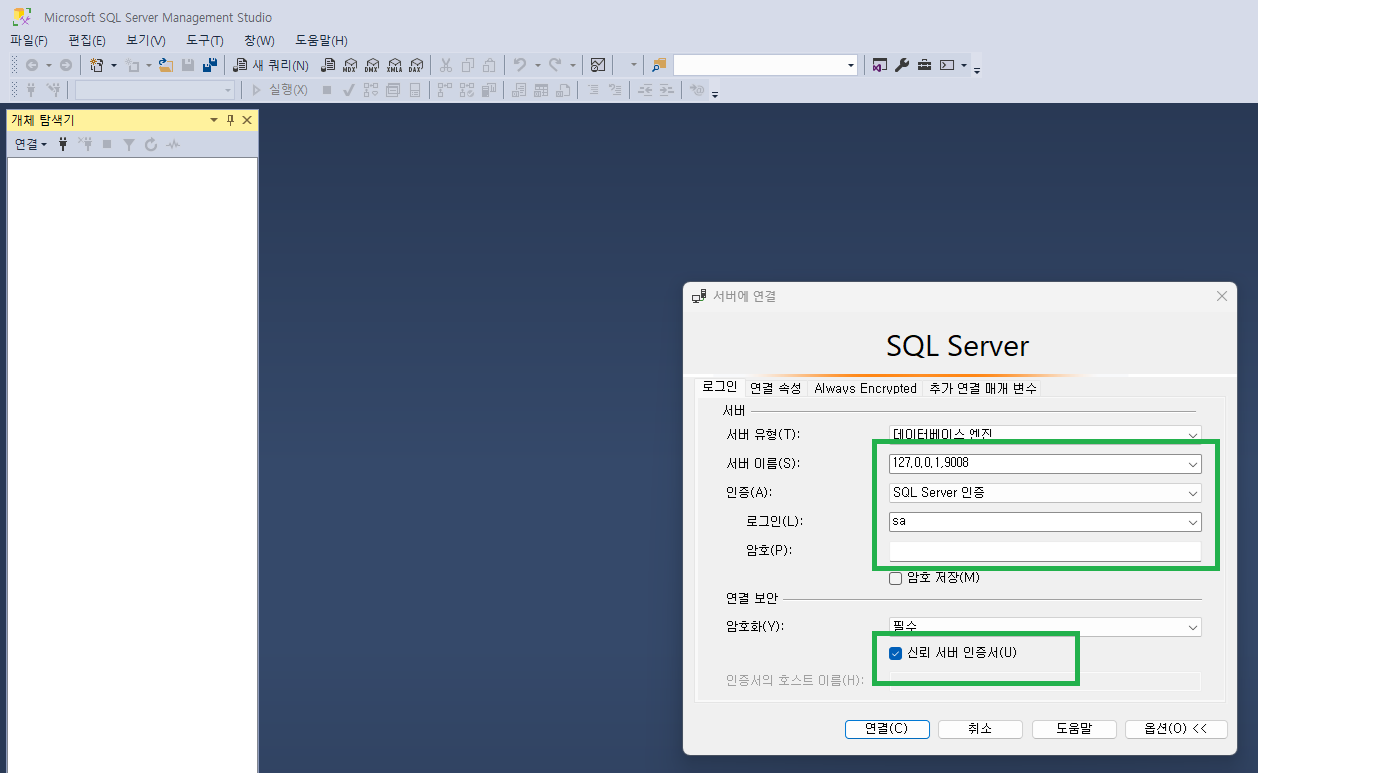Uncheck the 신뢰 서버 인증서 checkbox
1387x773 pixels.
896,654
